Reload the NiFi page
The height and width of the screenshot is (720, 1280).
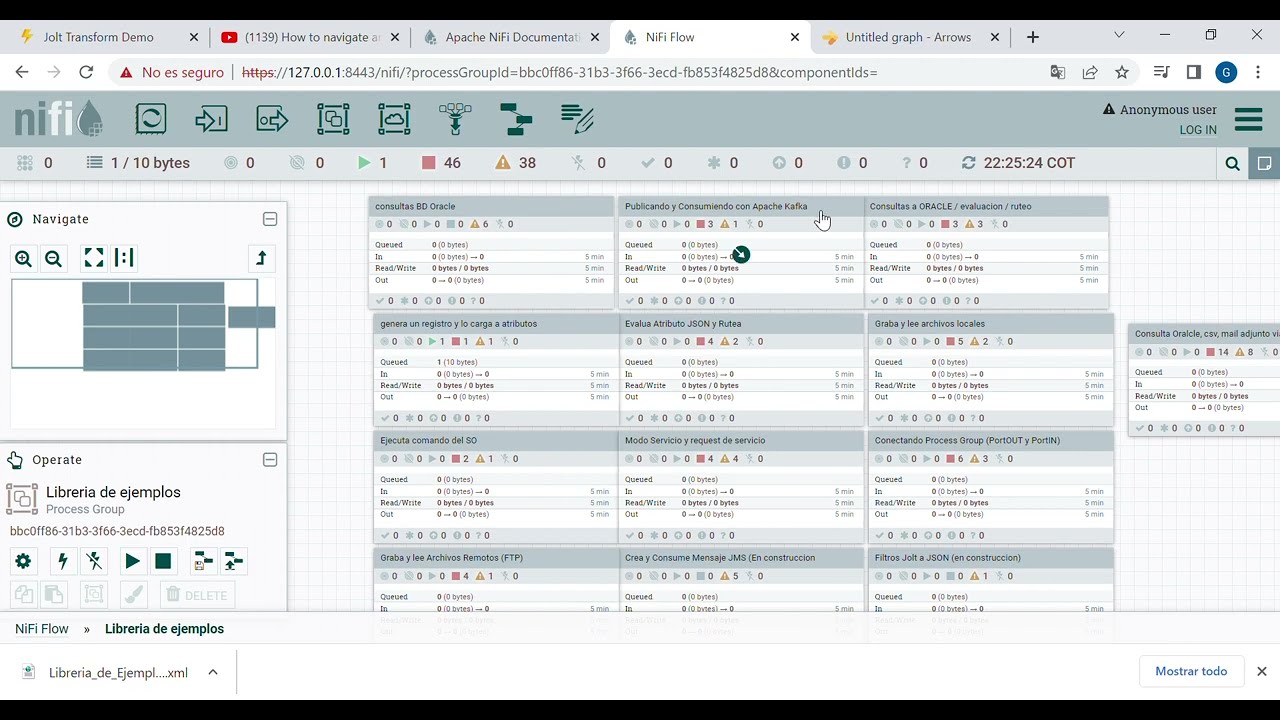click(86, 72)
